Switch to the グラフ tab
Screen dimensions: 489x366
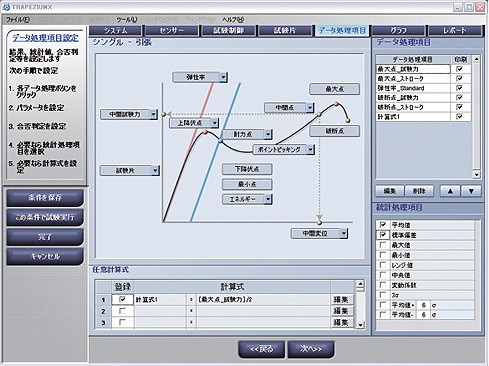pos(398,31)
